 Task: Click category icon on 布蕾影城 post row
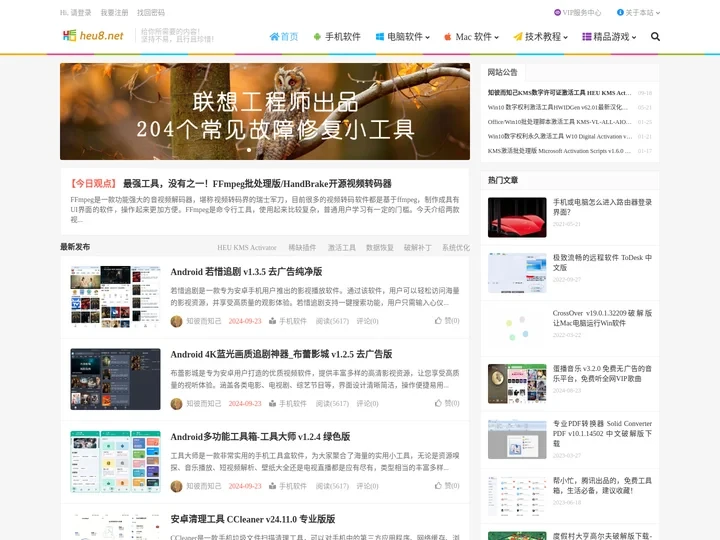pos(272,404)
